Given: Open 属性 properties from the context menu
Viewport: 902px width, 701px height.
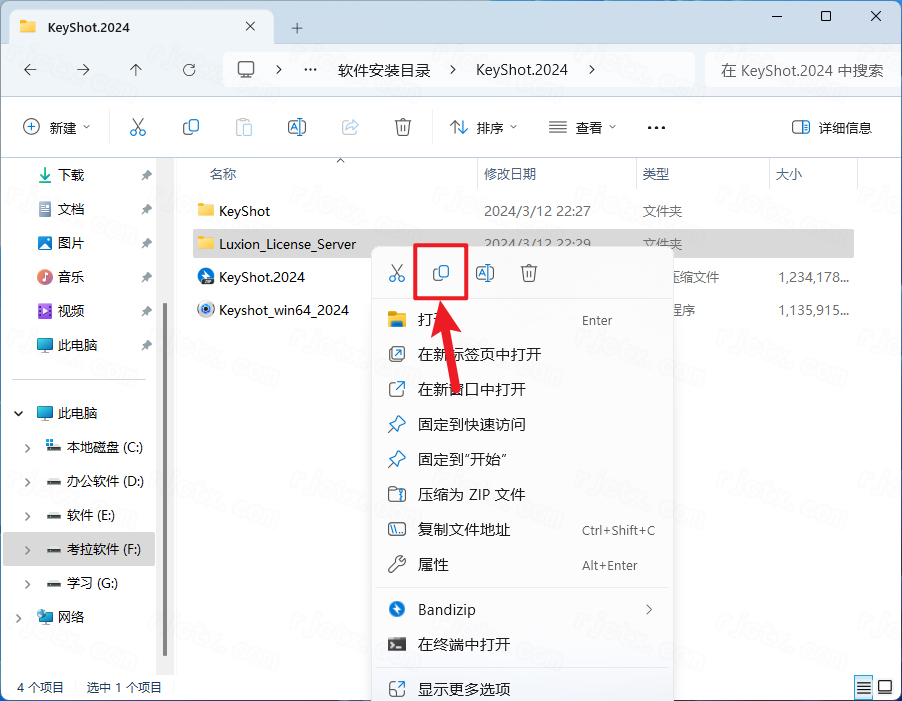Looking at the screenshot, I should click(522, 565).
